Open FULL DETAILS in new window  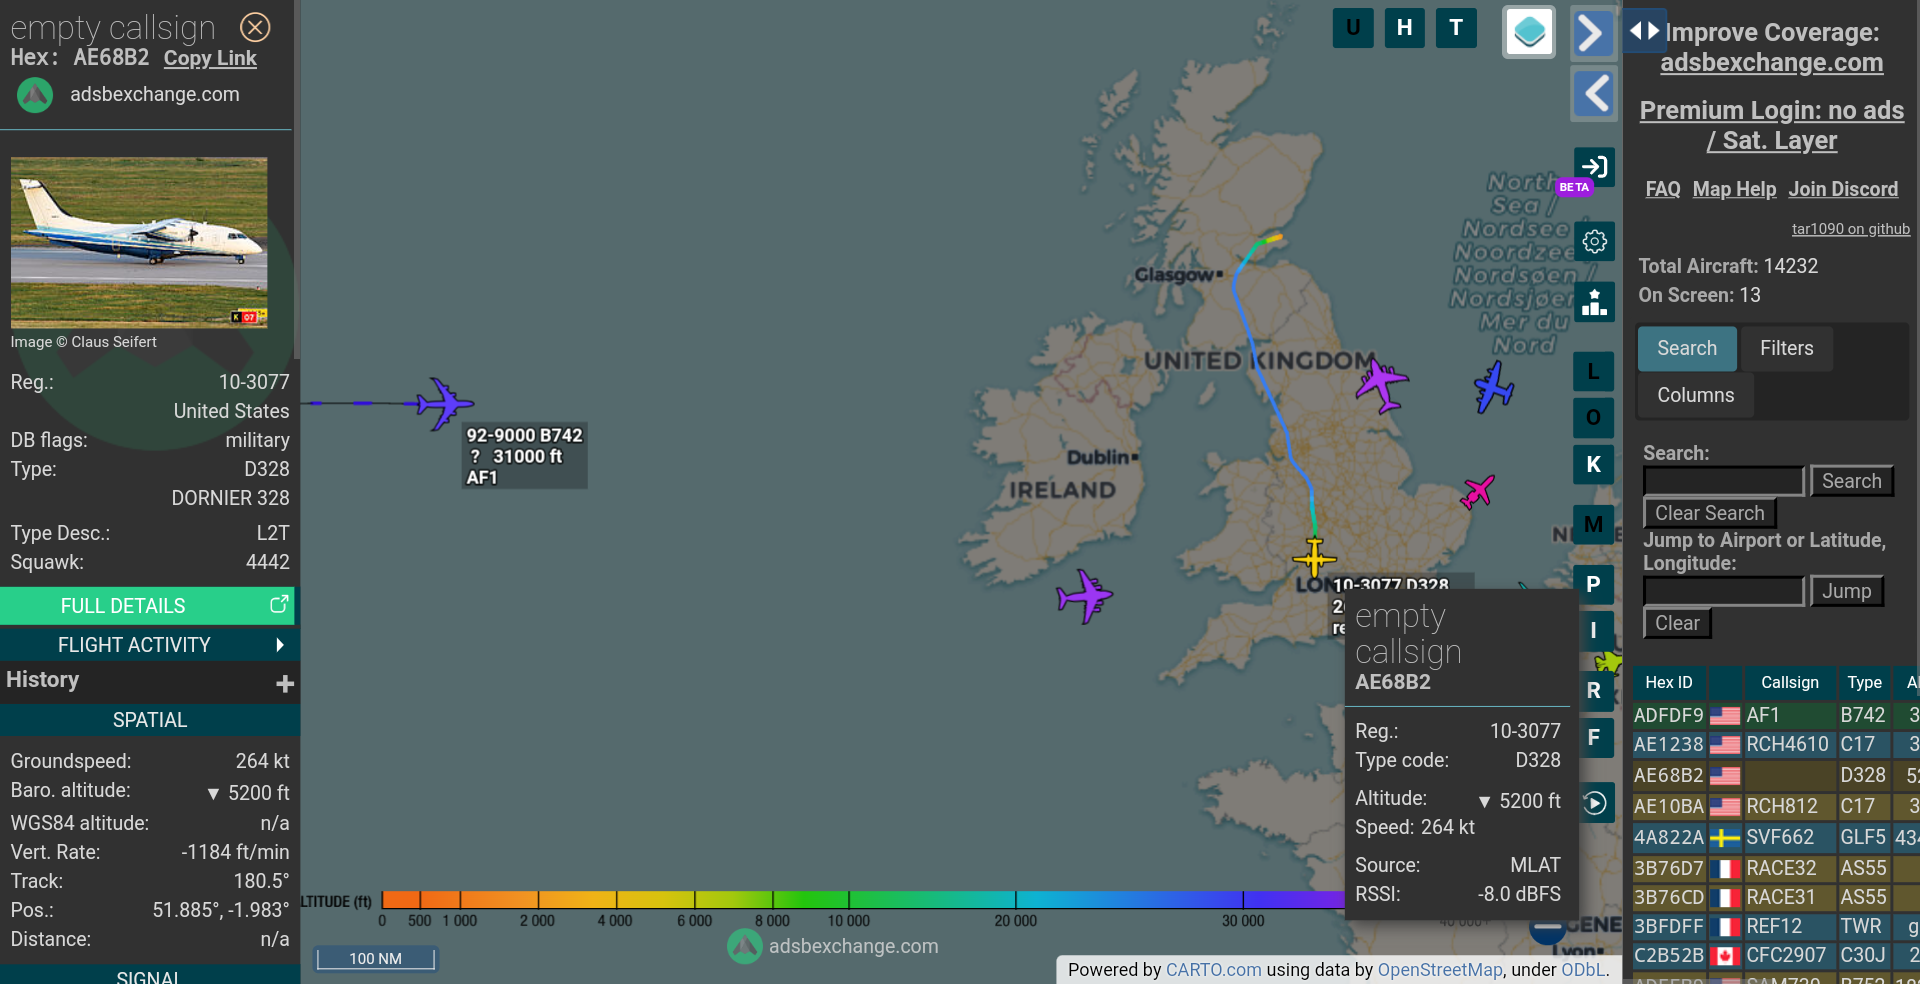pyautogui.click(x=147, y=606)
